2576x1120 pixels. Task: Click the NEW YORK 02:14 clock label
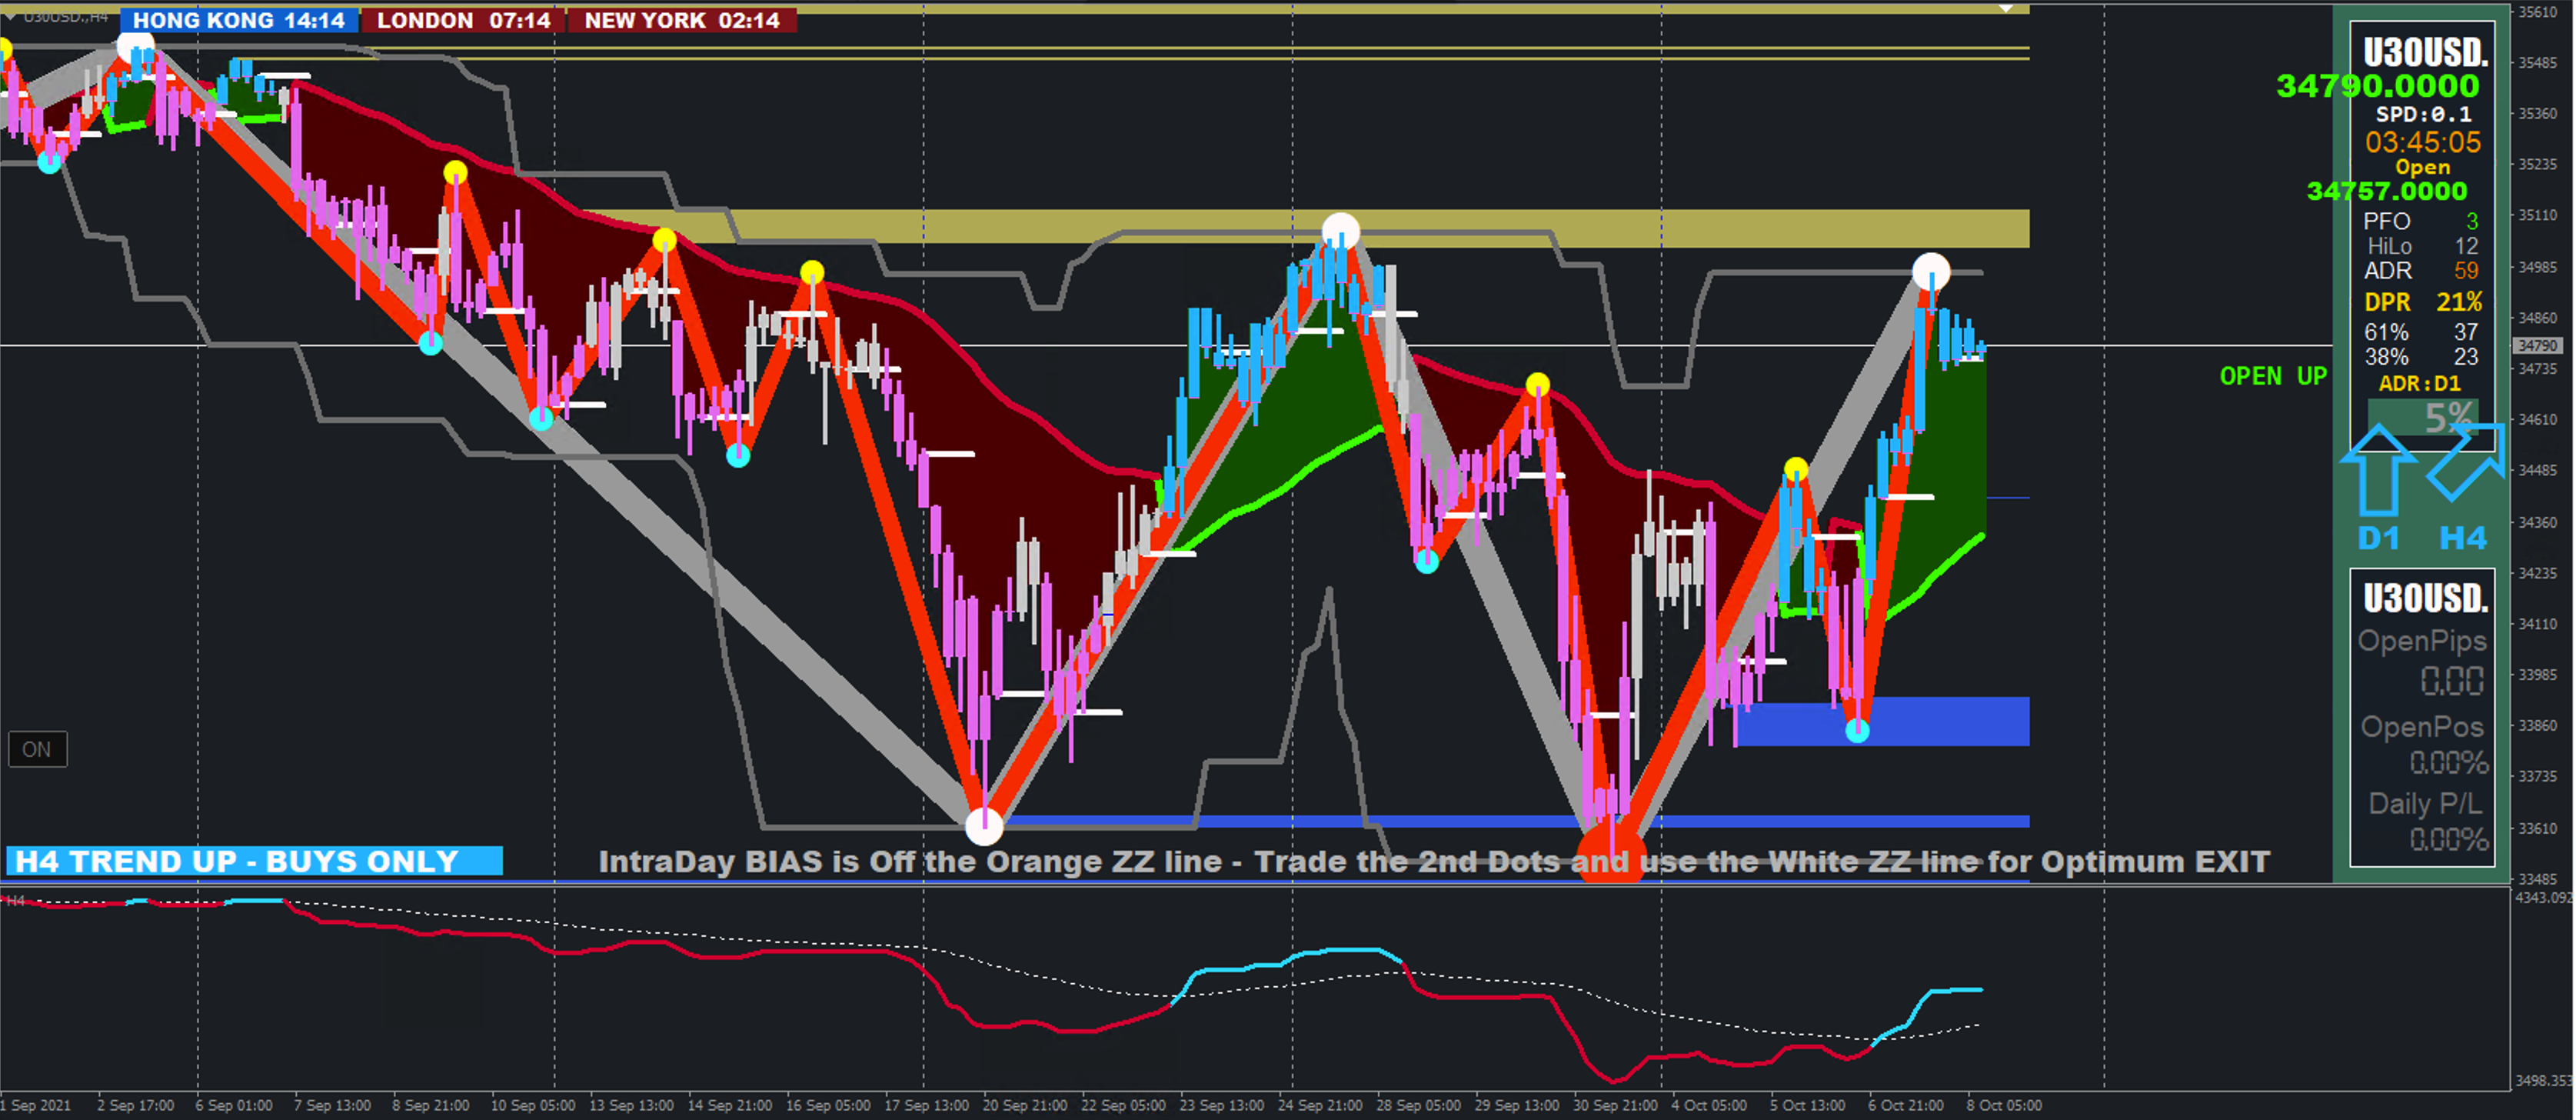[682, 20]
